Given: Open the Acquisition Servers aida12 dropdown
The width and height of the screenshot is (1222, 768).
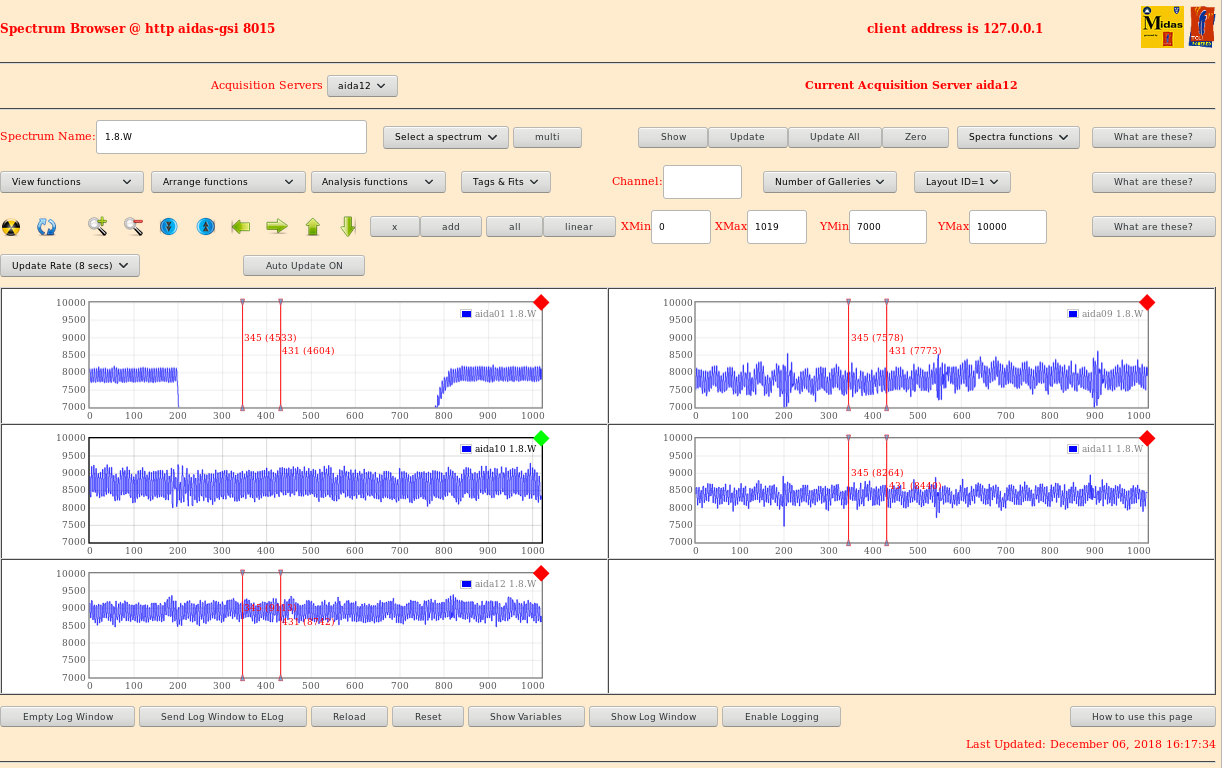Looking at the screenshot, I should pyautogui.click(x=362, y=86).
